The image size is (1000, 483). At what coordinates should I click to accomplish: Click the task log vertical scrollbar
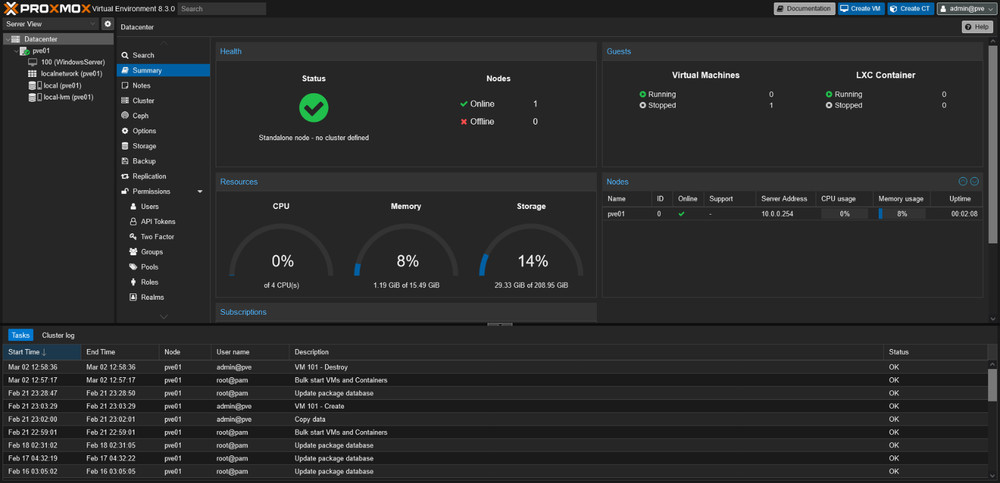992,385
